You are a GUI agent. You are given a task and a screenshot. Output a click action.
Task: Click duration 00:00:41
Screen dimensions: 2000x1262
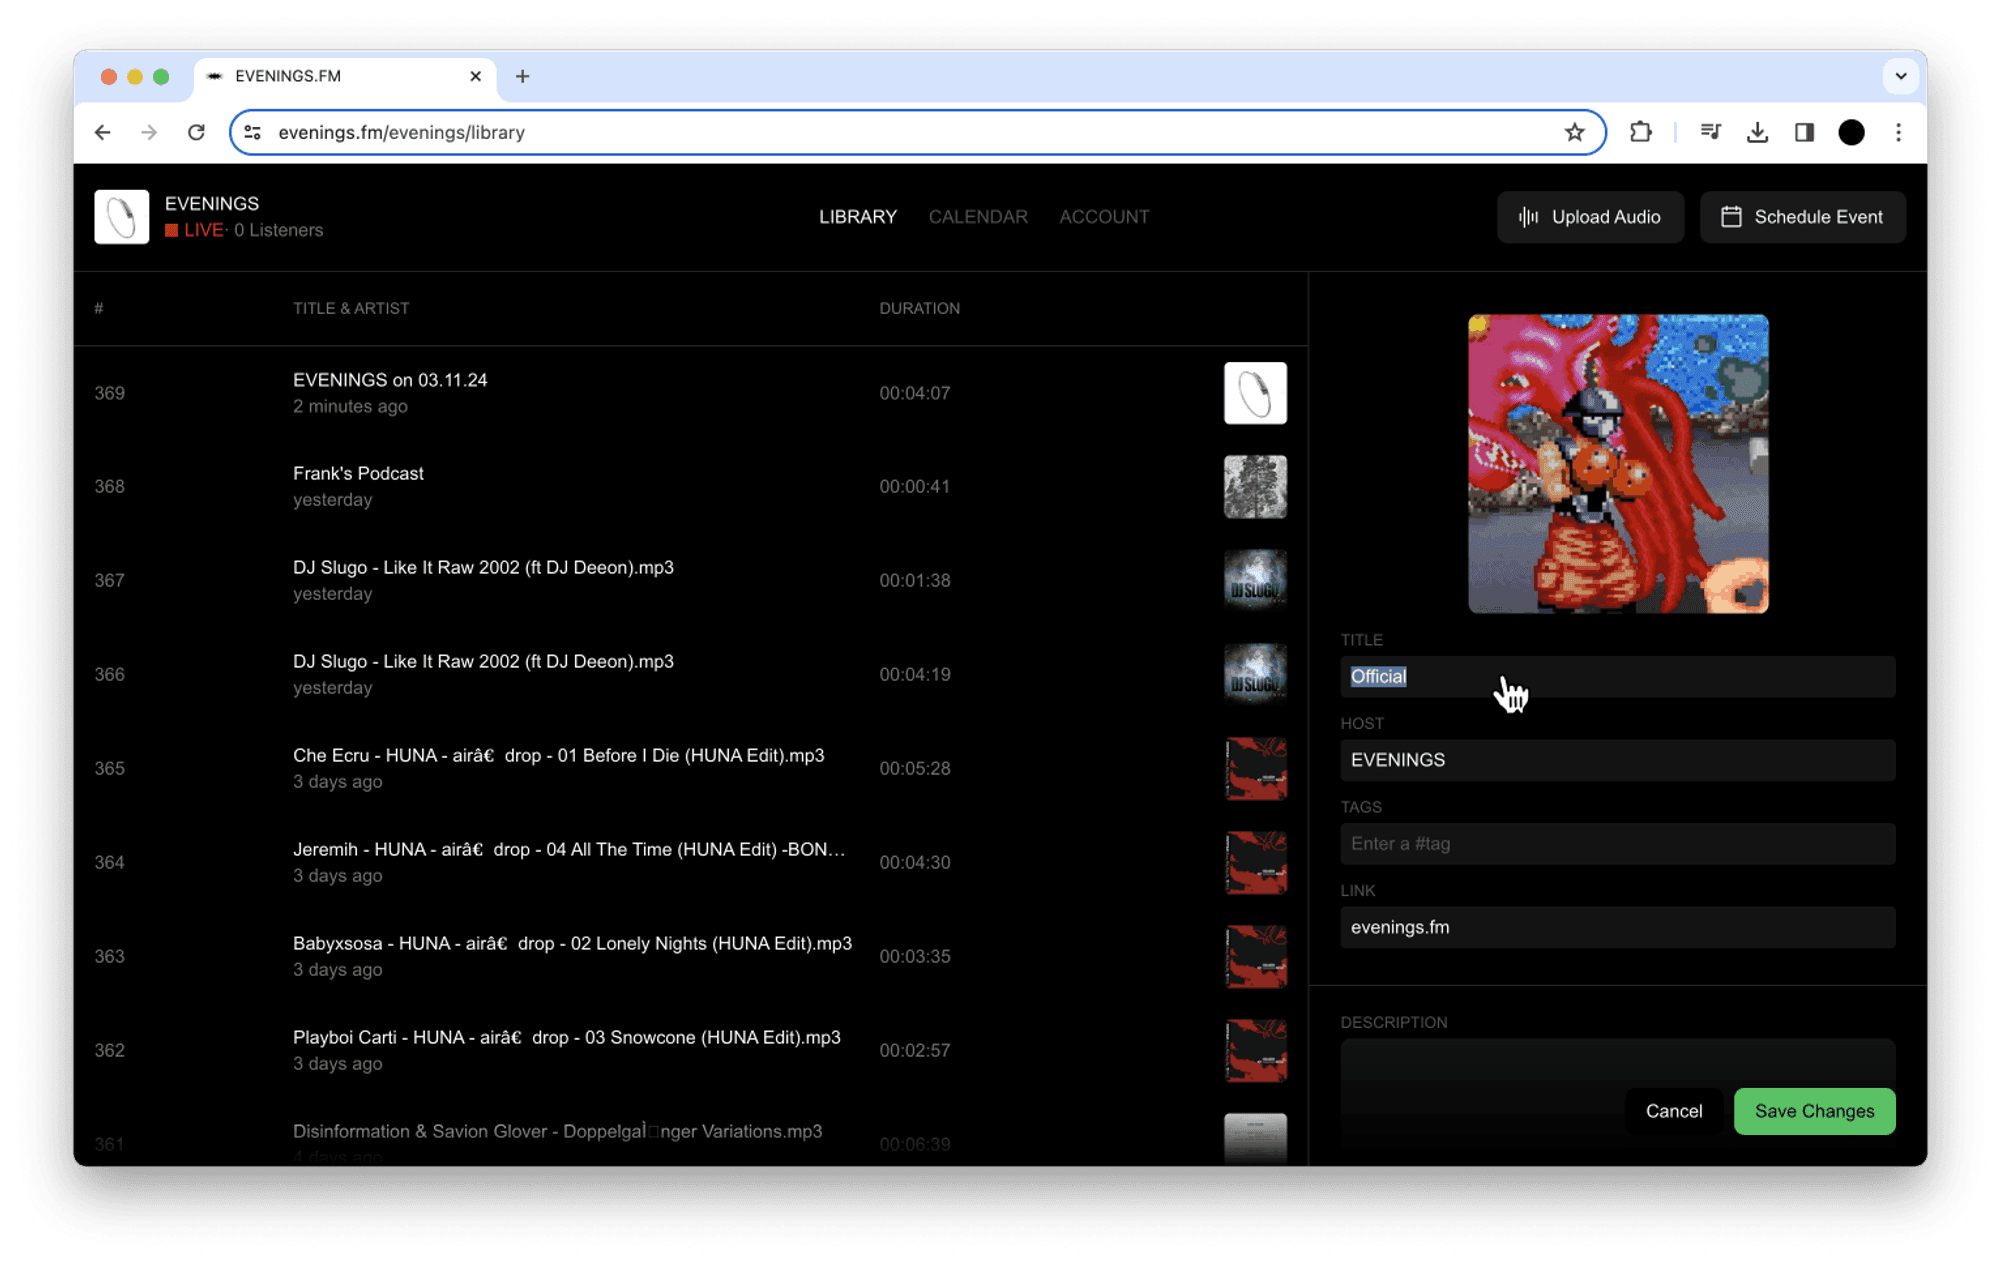[914, 487]
